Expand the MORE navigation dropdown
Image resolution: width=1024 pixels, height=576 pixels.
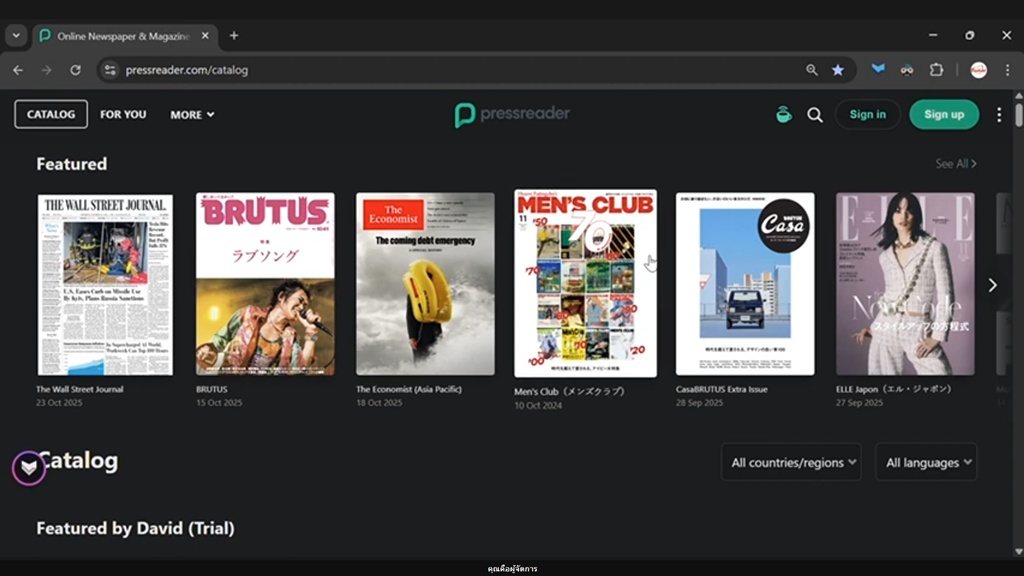click(x=192, y=115)
